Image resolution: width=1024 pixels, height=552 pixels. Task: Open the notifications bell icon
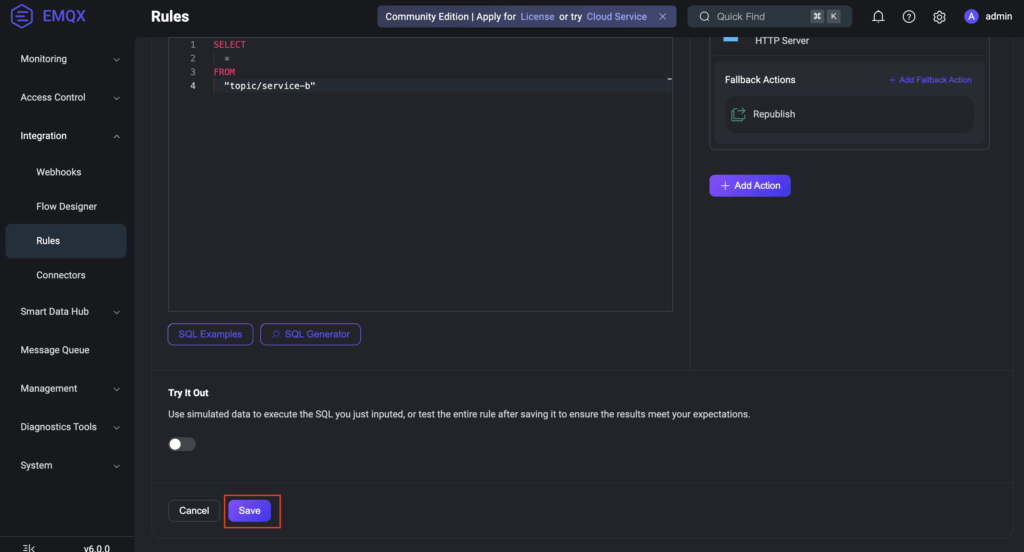coord(878,17)
